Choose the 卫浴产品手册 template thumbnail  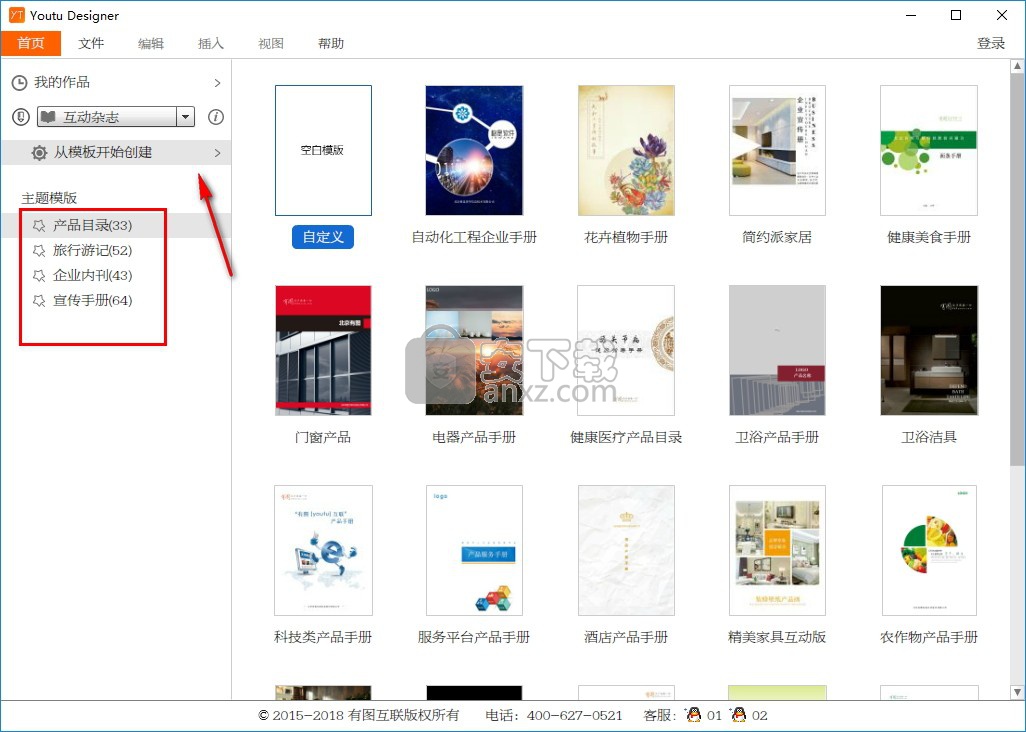(777, 350)
